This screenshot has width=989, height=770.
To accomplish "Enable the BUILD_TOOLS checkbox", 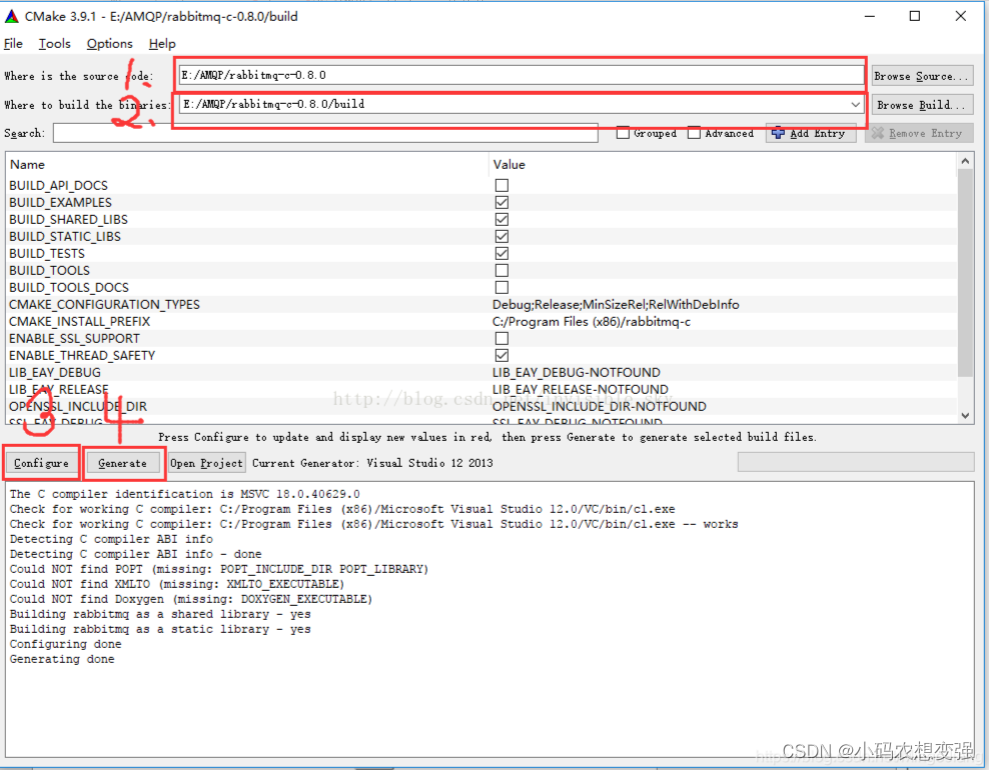I will coord(501,271).
